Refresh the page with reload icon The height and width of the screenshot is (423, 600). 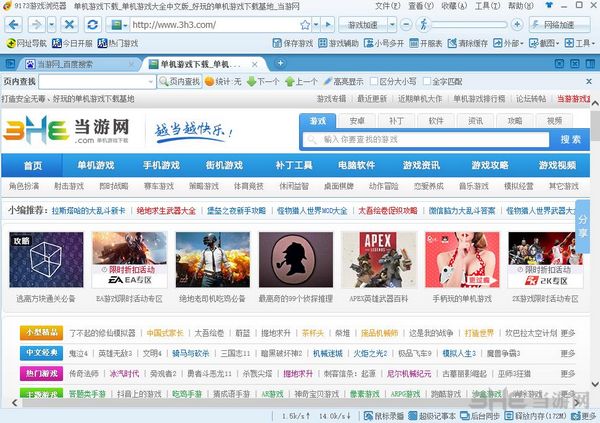pos(92,25)
